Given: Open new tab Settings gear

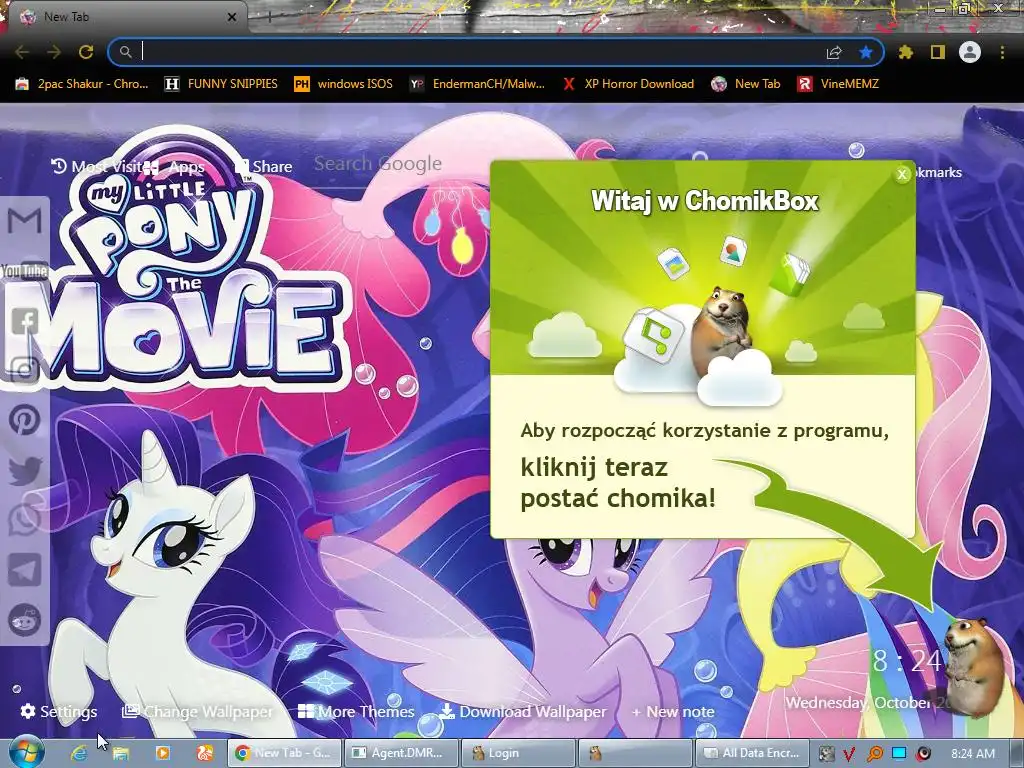Looking at the screenshot, I should click(x=59, y=711).
